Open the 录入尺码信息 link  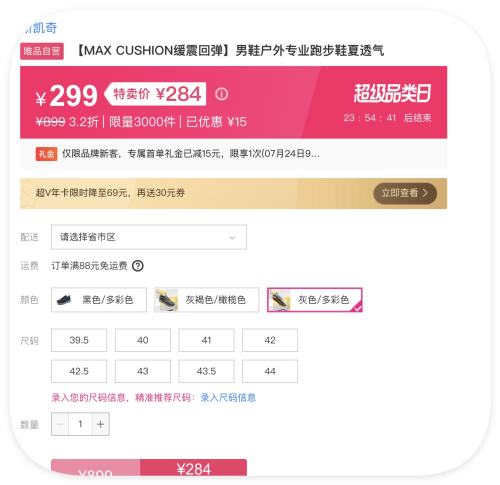pos(228,397)
